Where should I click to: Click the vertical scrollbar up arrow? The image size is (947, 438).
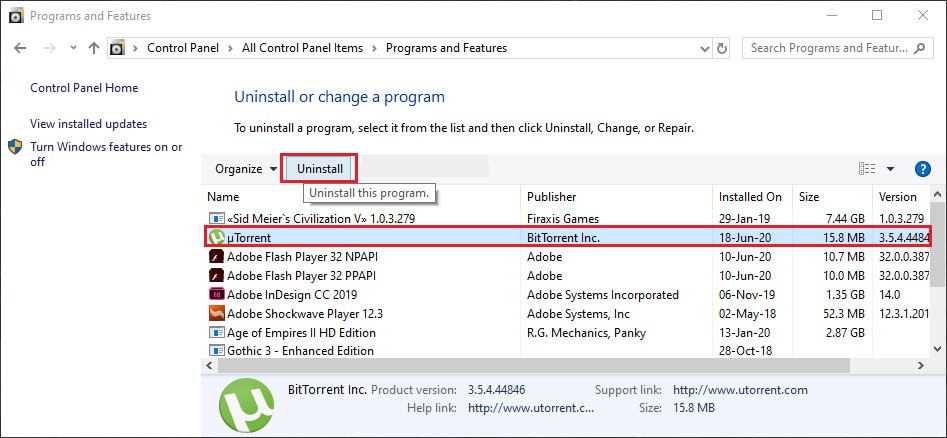(937, 194)
